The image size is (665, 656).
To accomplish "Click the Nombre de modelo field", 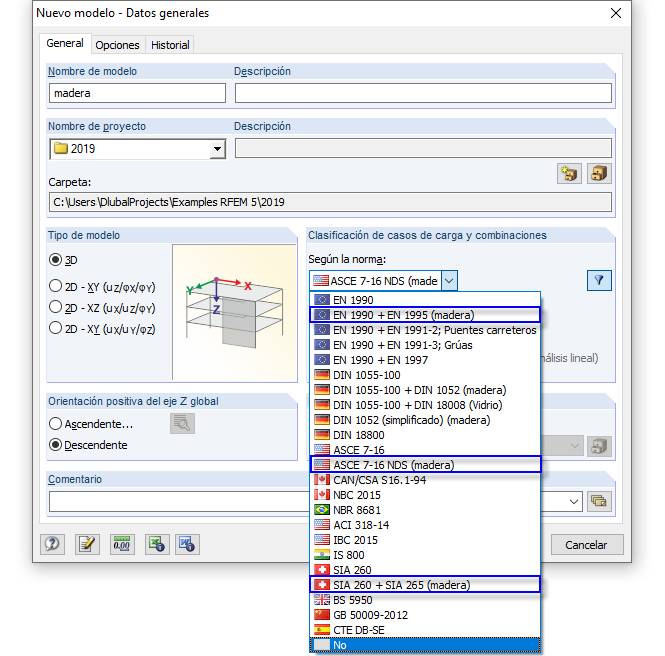I will 137,93.
